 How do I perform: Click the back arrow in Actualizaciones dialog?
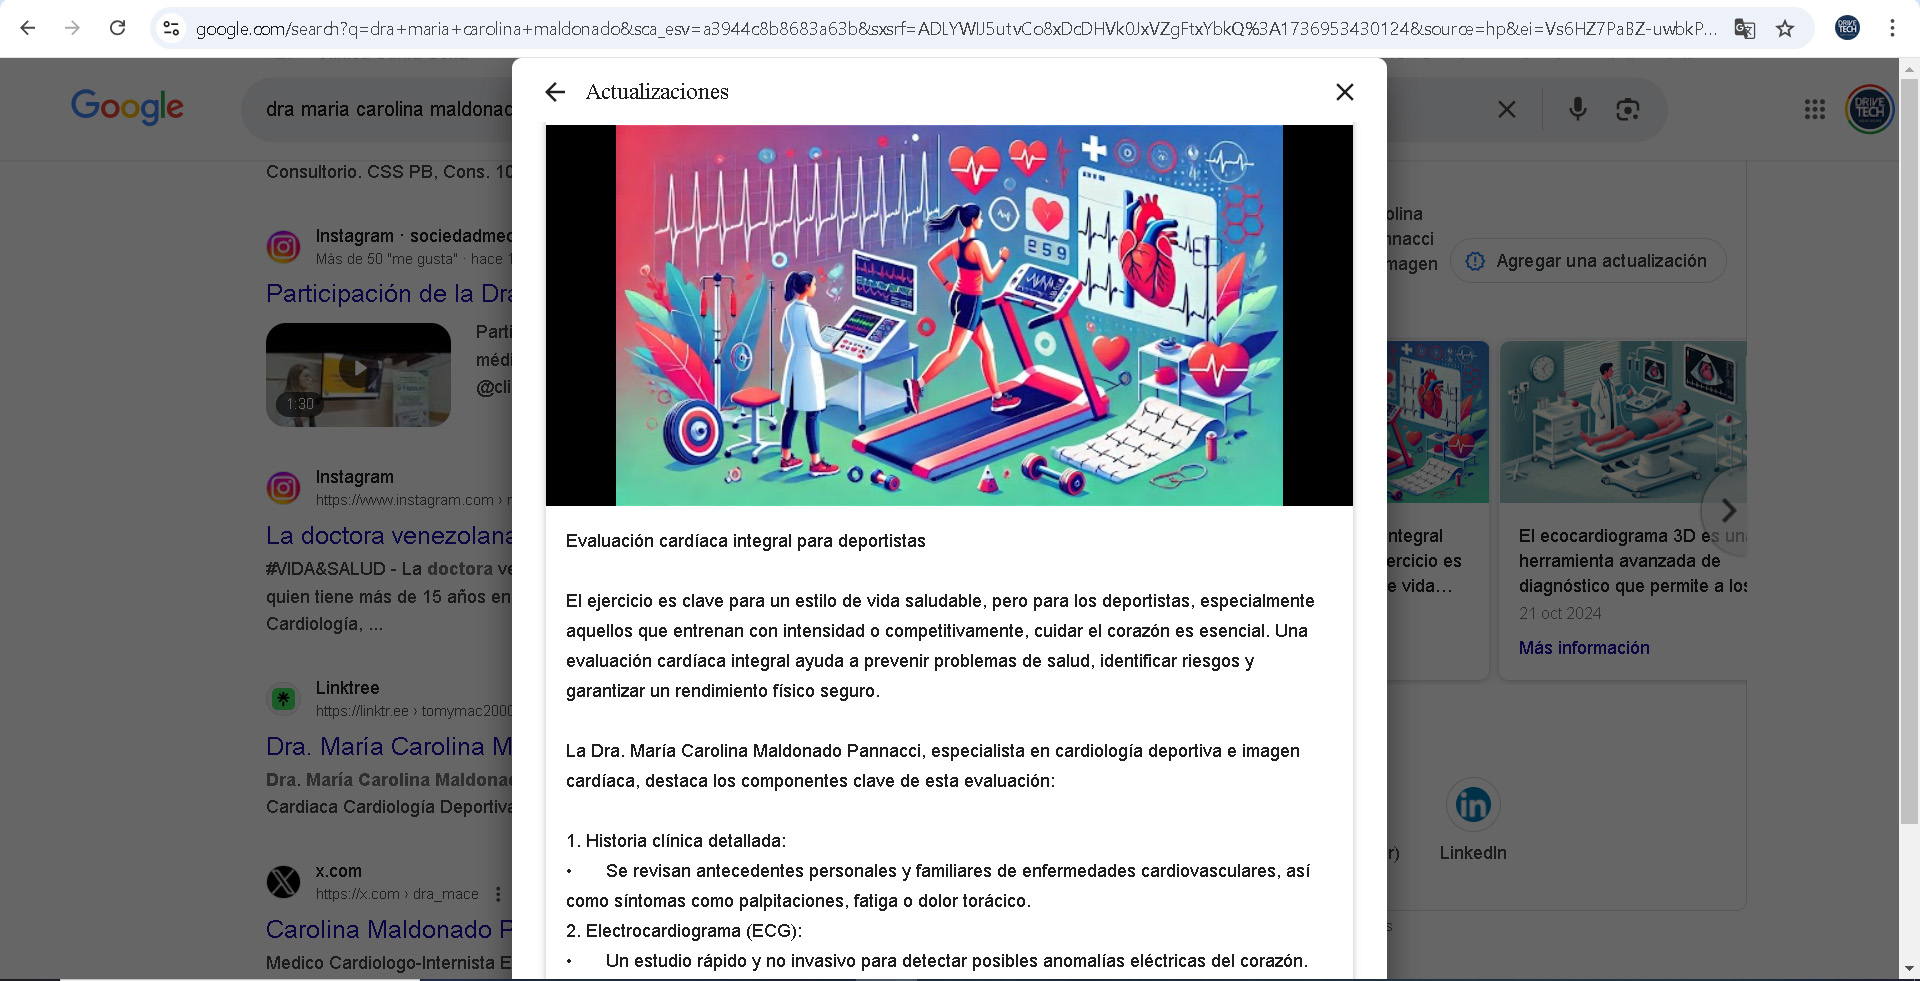(x=555, y=92)
